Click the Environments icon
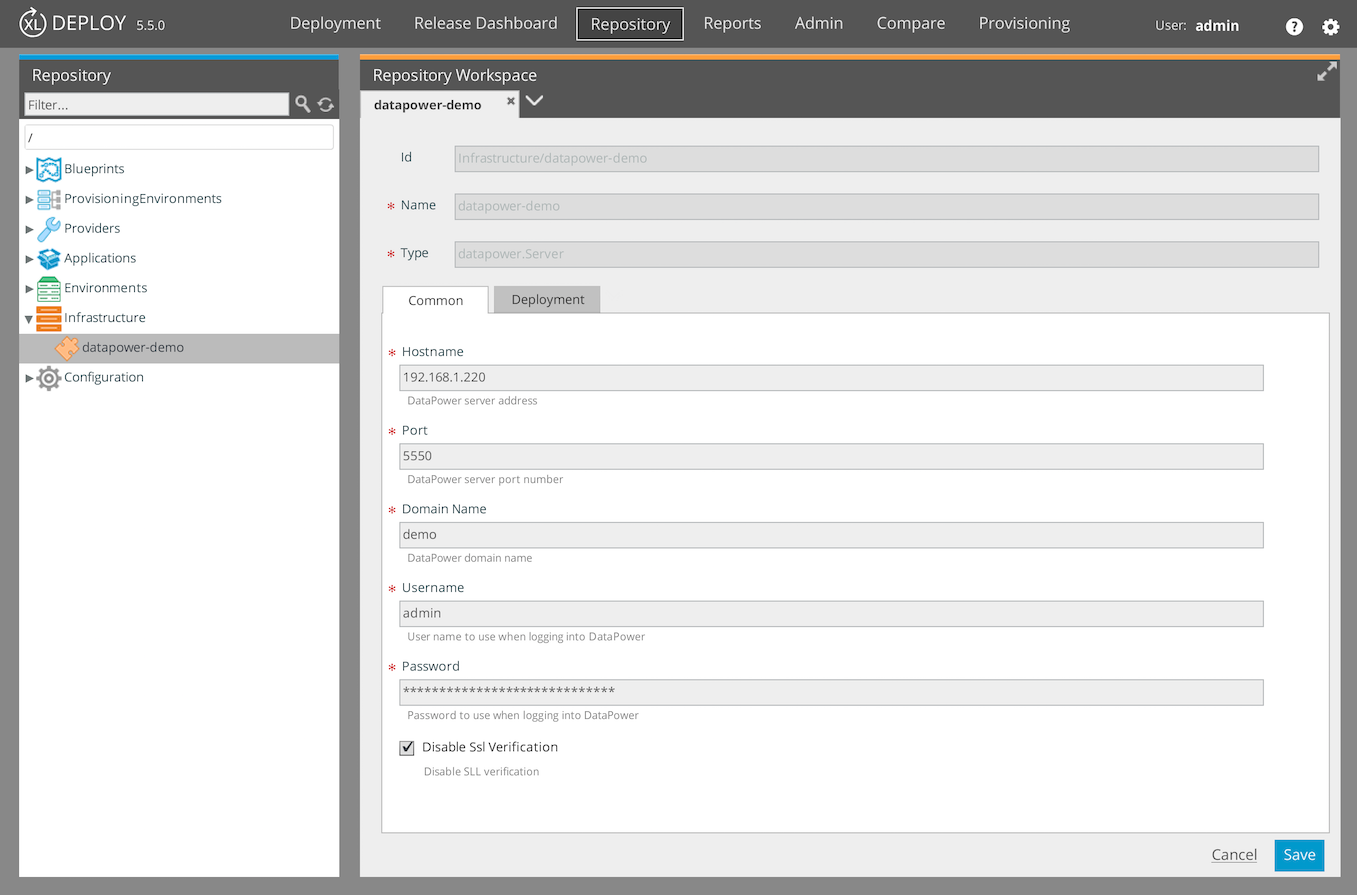 [49, 288]
